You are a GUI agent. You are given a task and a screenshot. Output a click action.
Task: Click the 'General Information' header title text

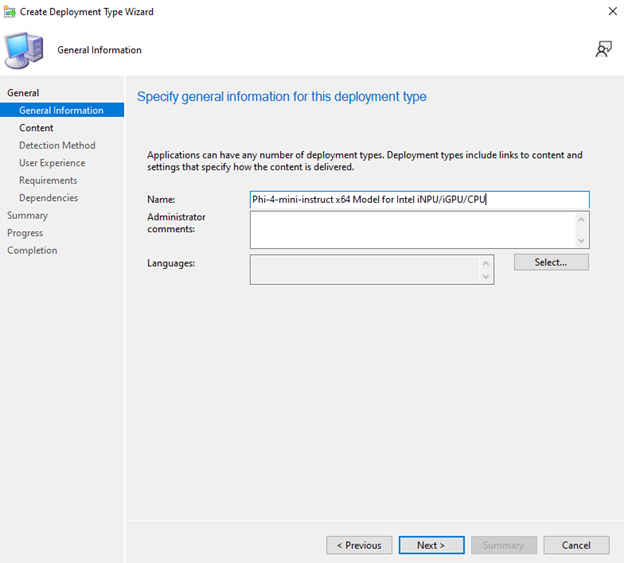click(x=99, y=50)
